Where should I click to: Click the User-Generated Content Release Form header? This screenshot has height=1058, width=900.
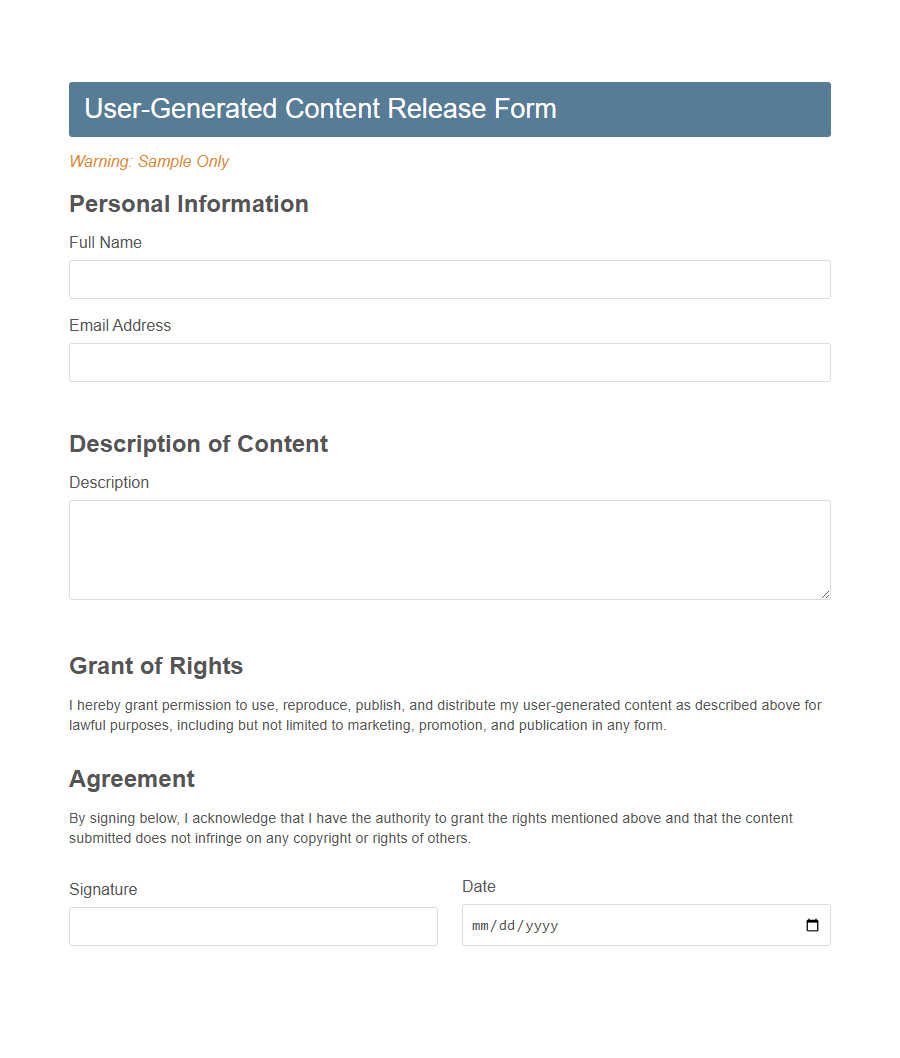coord(320,108)
